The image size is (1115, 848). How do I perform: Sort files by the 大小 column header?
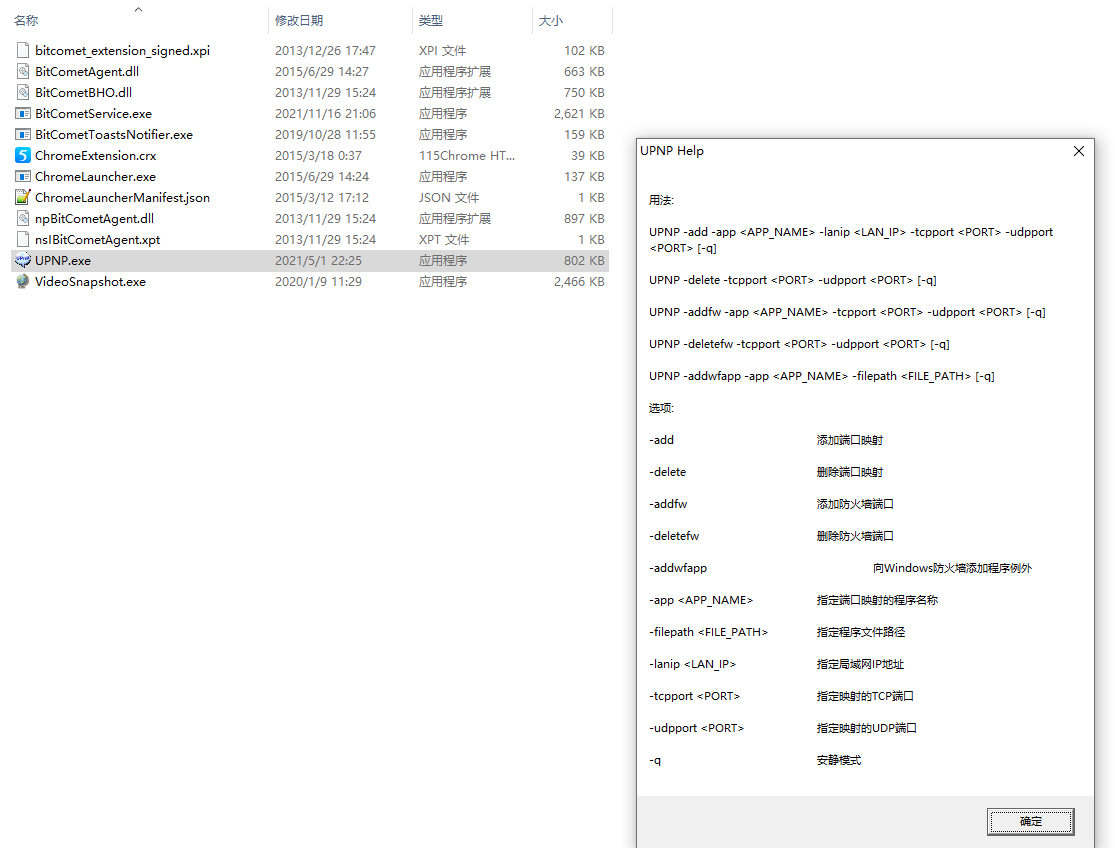click(x=551, y=21)
